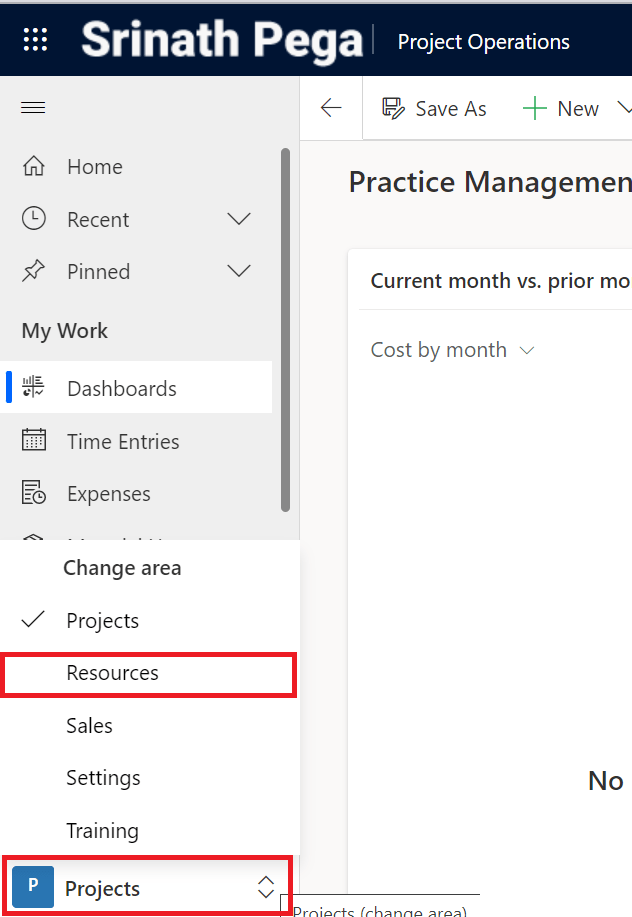
Task: Open the app launcher waffle icon
Action: (x=35, y=39)
